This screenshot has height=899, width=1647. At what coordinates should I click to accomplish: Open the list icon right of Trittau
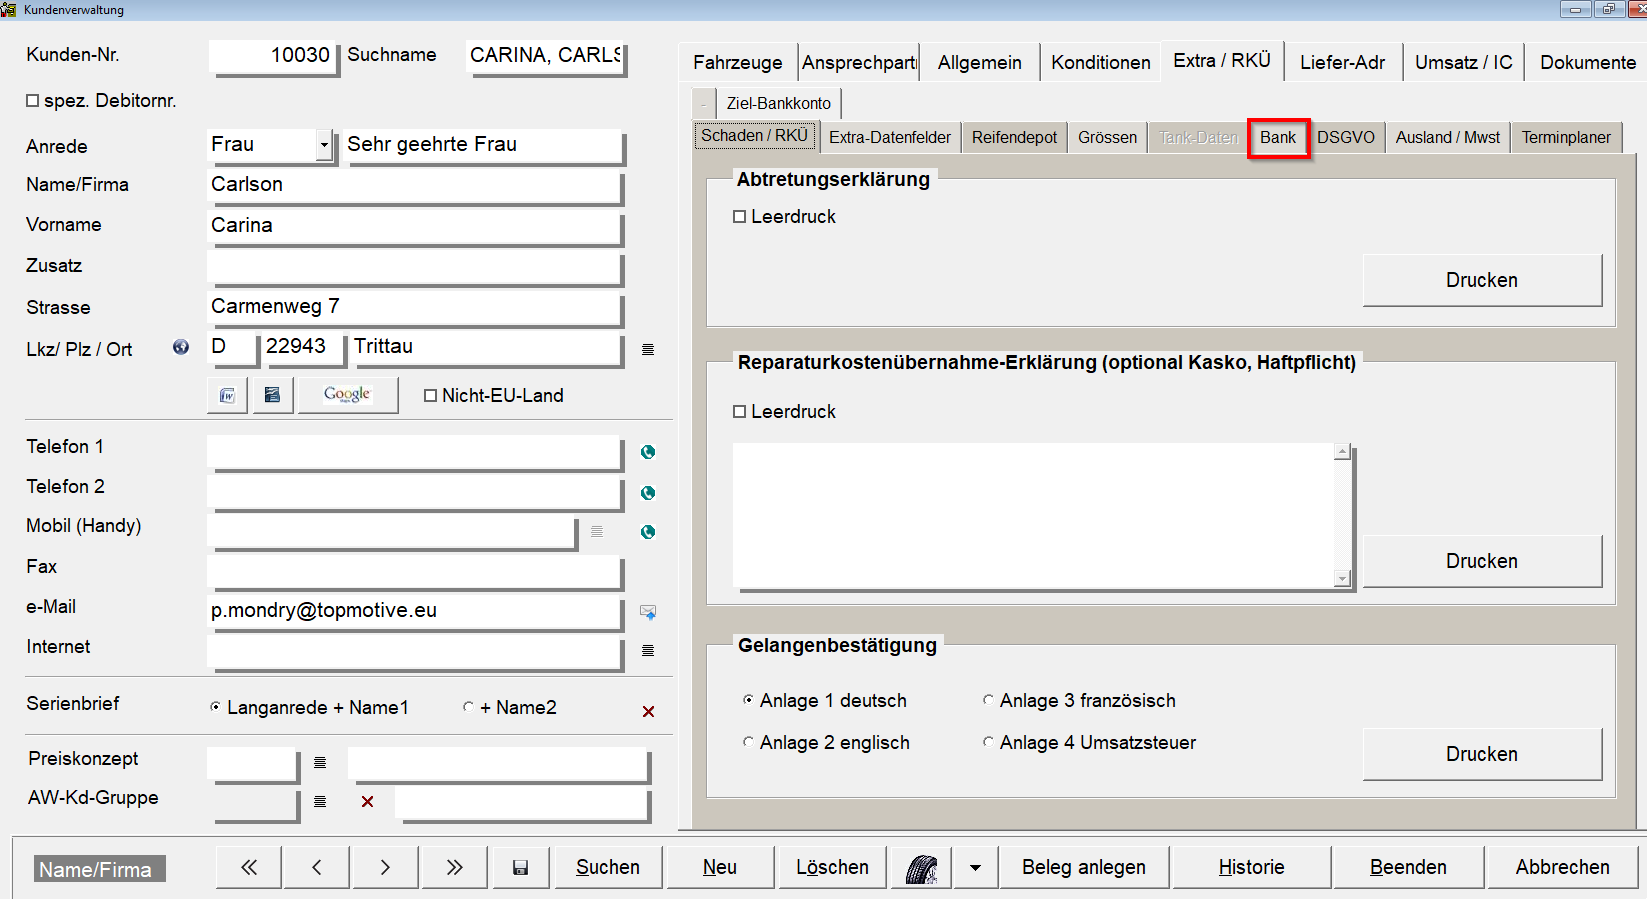click(648, 349)
